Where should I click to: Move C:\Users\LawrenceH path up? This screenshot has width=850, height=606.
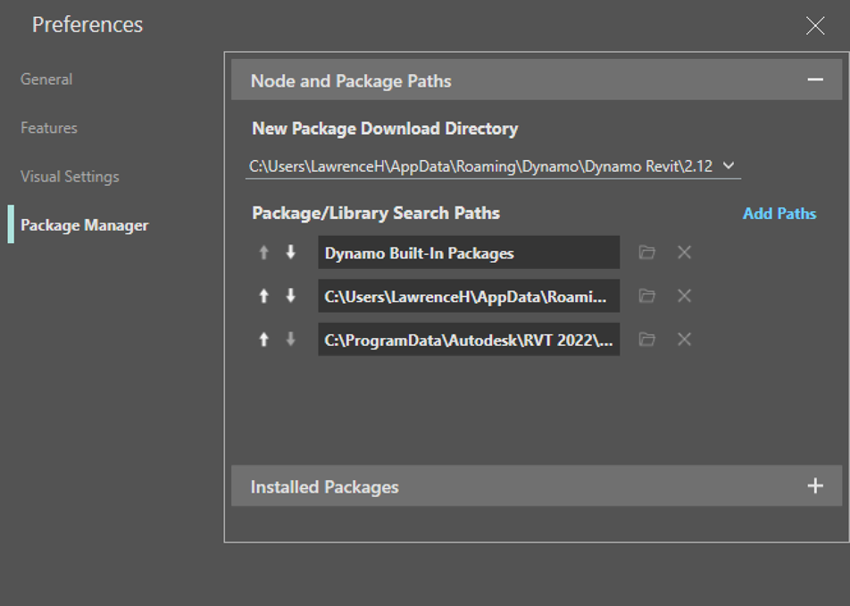pos(263,295)
